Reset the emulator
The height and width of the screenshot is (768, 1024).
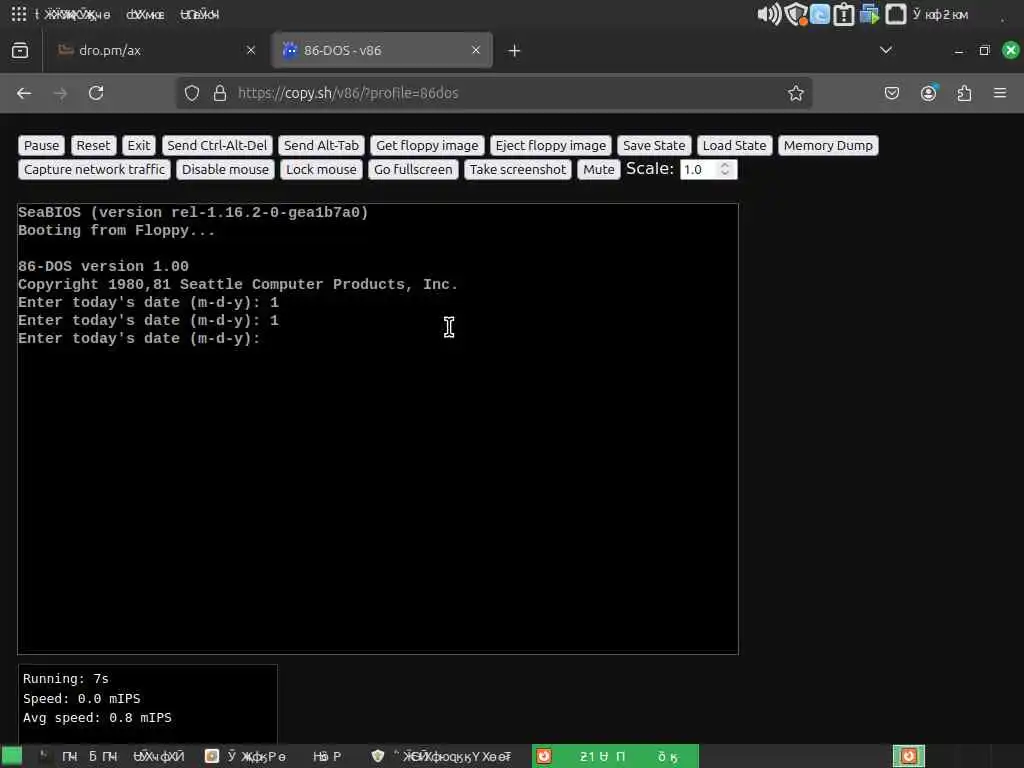click(93, 145)
